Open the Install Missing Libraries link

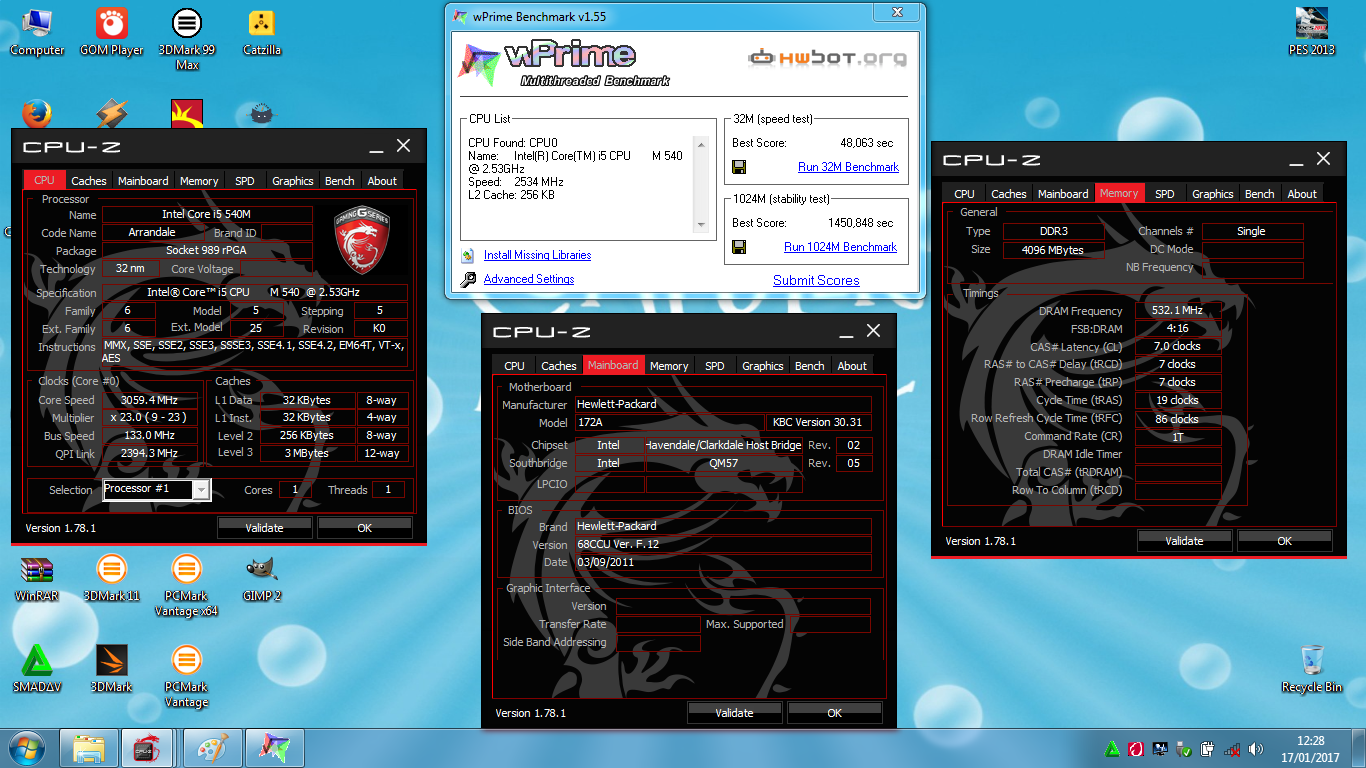[x=537, y=255]
